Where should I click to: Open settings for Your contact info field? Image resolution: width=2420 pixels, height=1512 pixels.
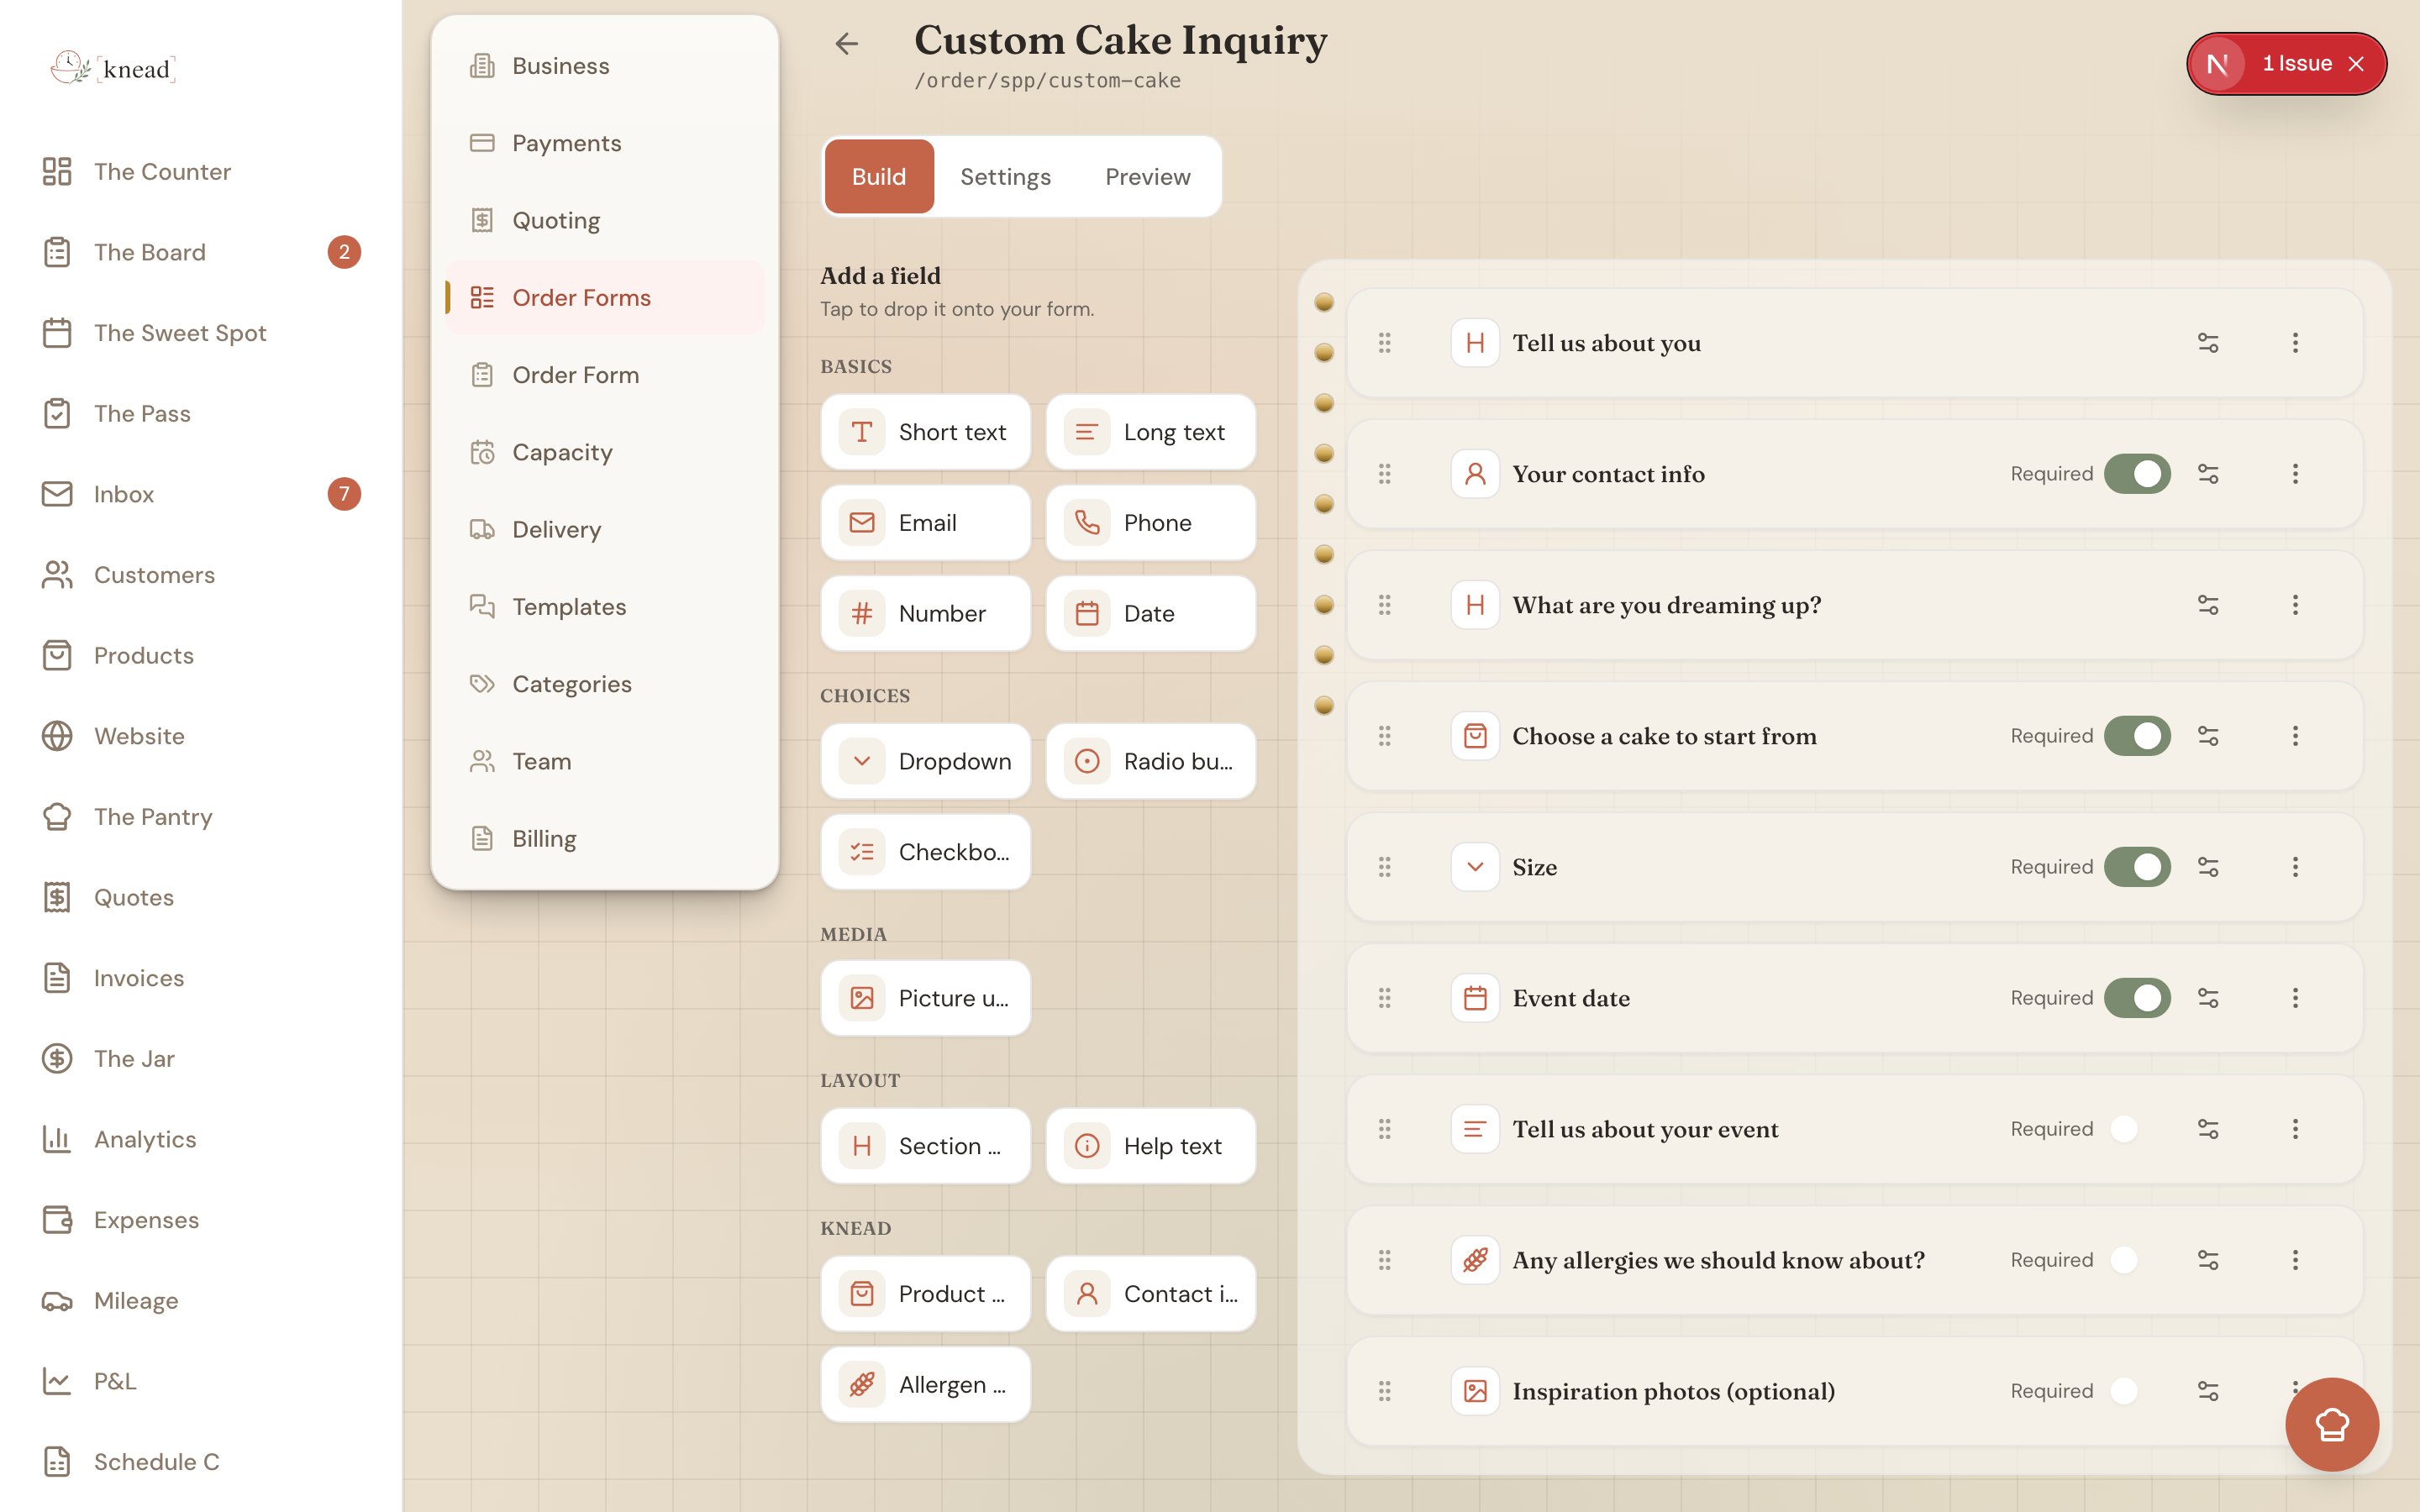[x=2208, y=474]
